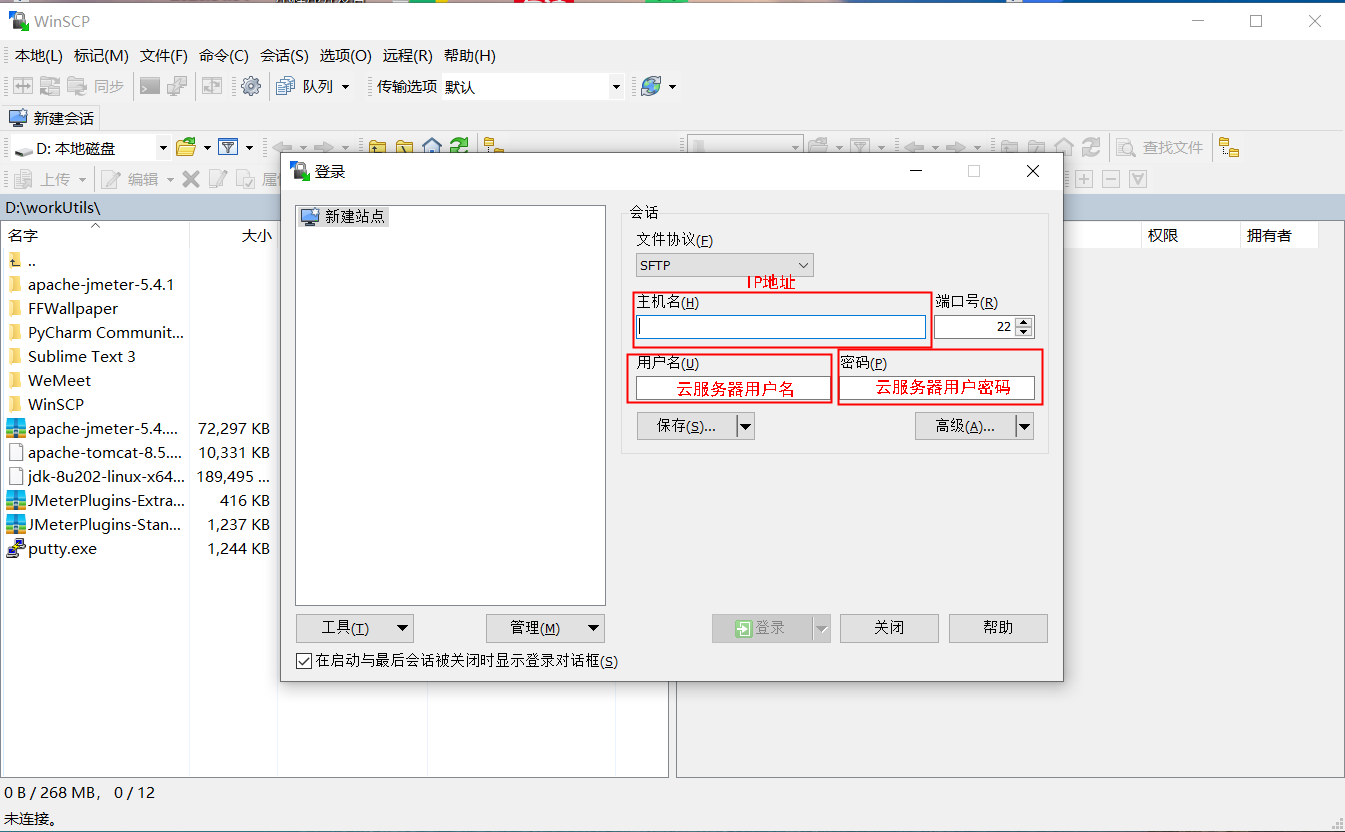Click the delete X icon in local toolbar
Viewport: 1345px width, 832px height.
[191, 179]
